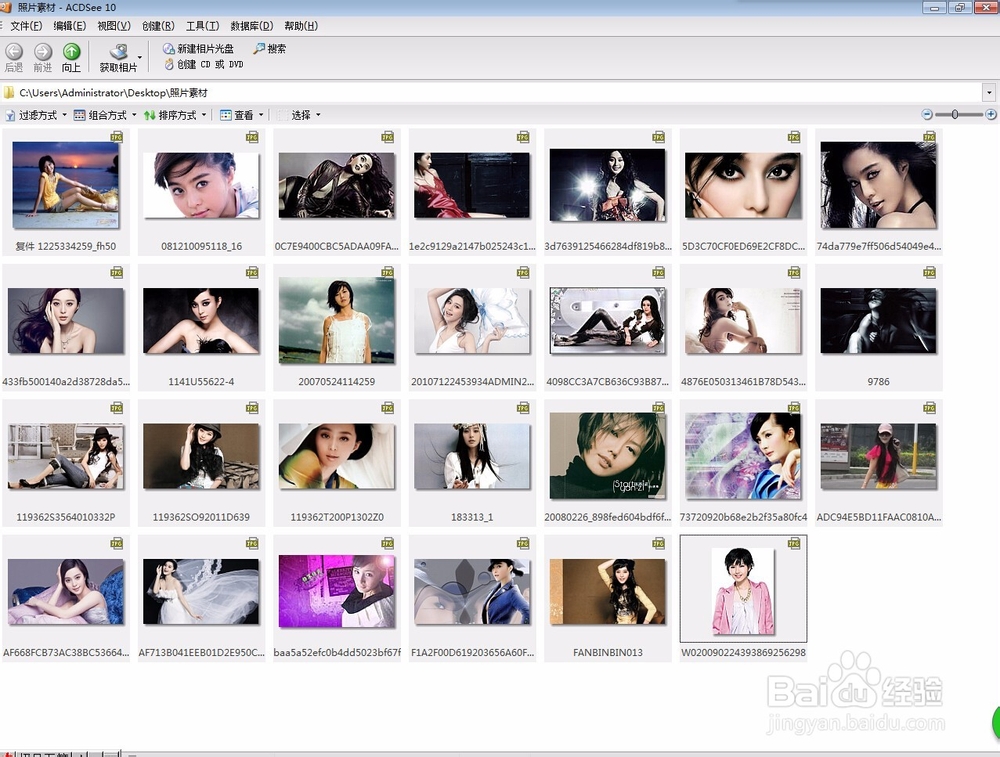Open the 视图(V) menu

pos(114,26)
